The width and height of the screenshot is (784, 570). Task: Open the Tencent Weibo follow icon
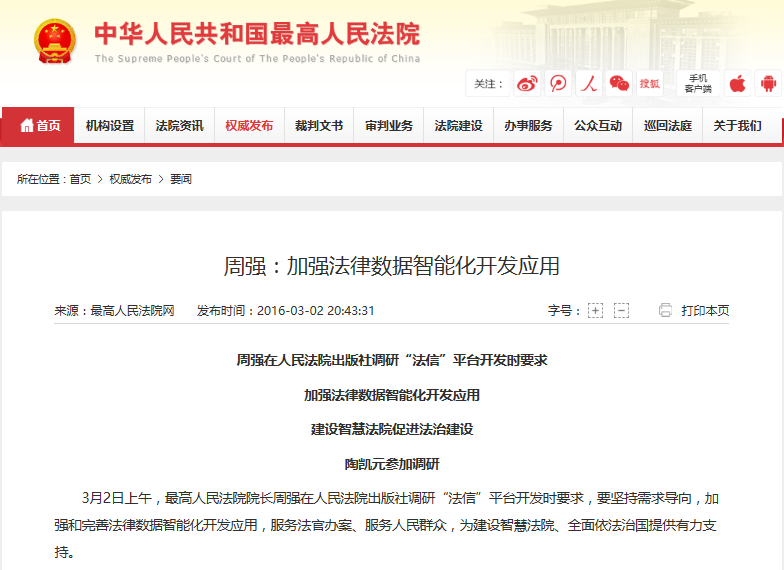[558, 83]
